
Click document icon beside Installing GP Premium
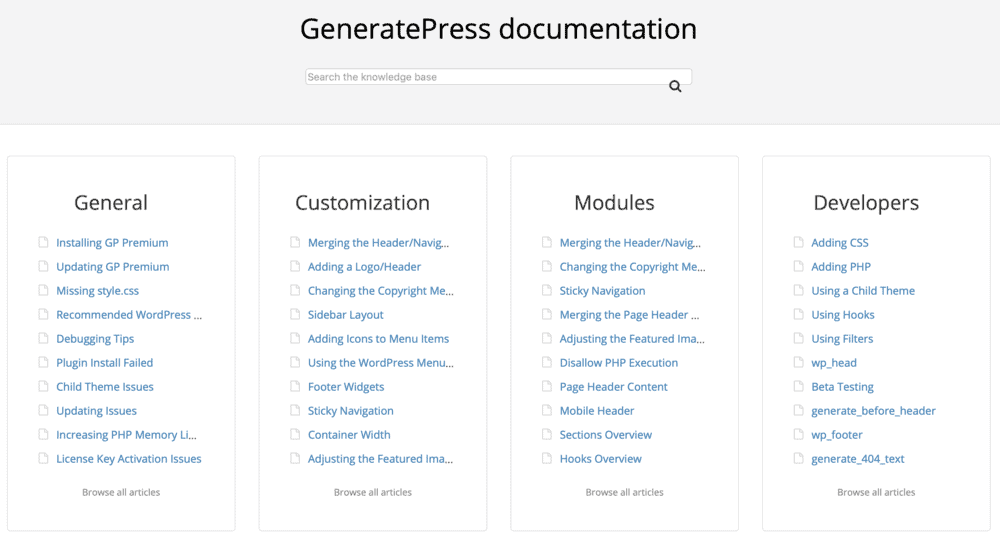point(43,242)
